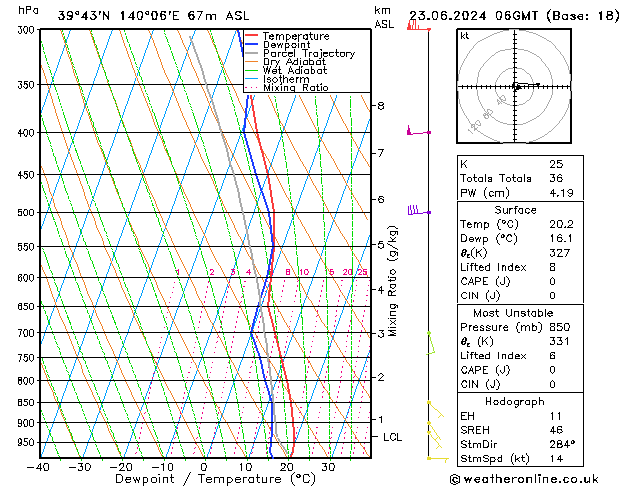Click the EH value '11'
Image resolution: width=629 pixels, height=486 pixels.
[556, 416]
